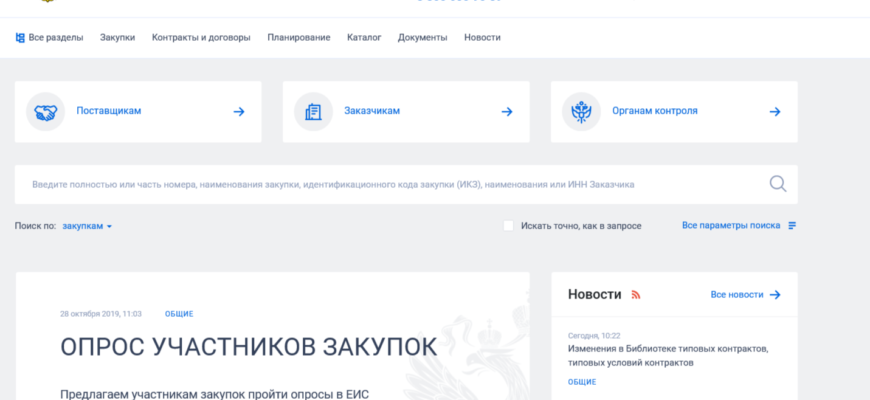Viewport: 870px width, 400px height.
Task: Open the Новости menu item
Action: click(482, 38)
